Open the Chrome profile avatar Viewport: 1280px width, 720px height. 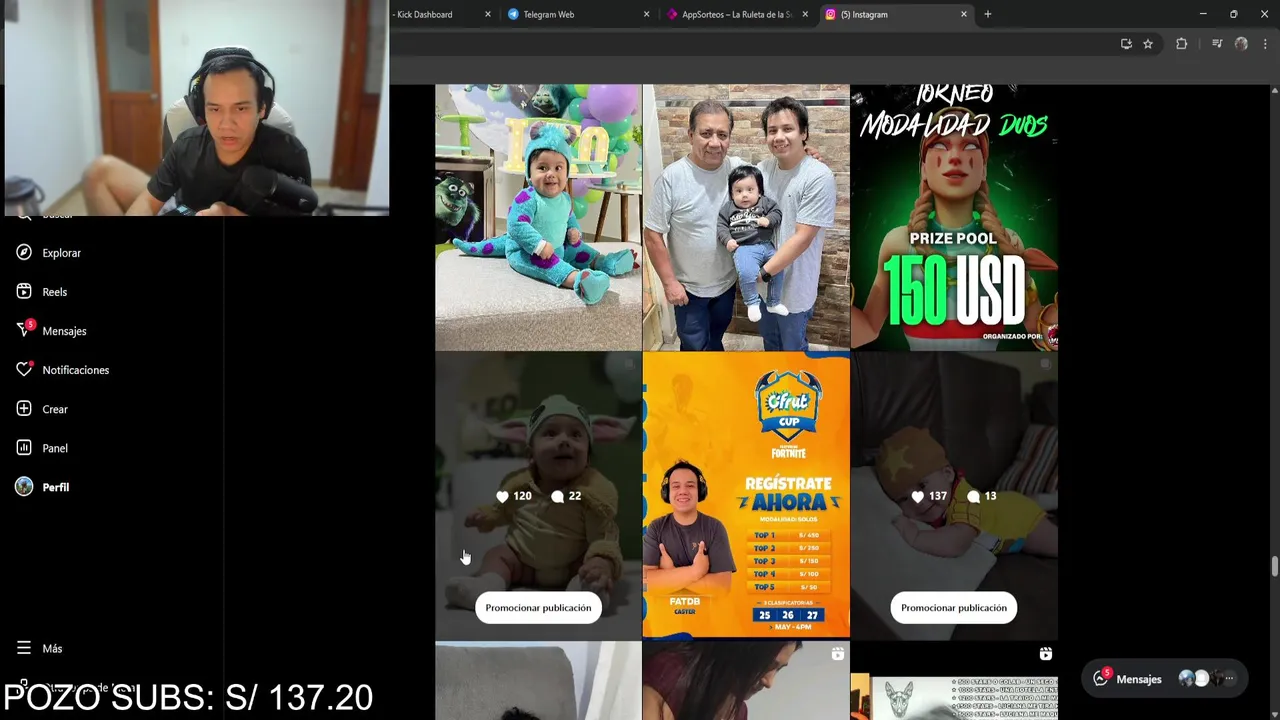[1241, 44]
